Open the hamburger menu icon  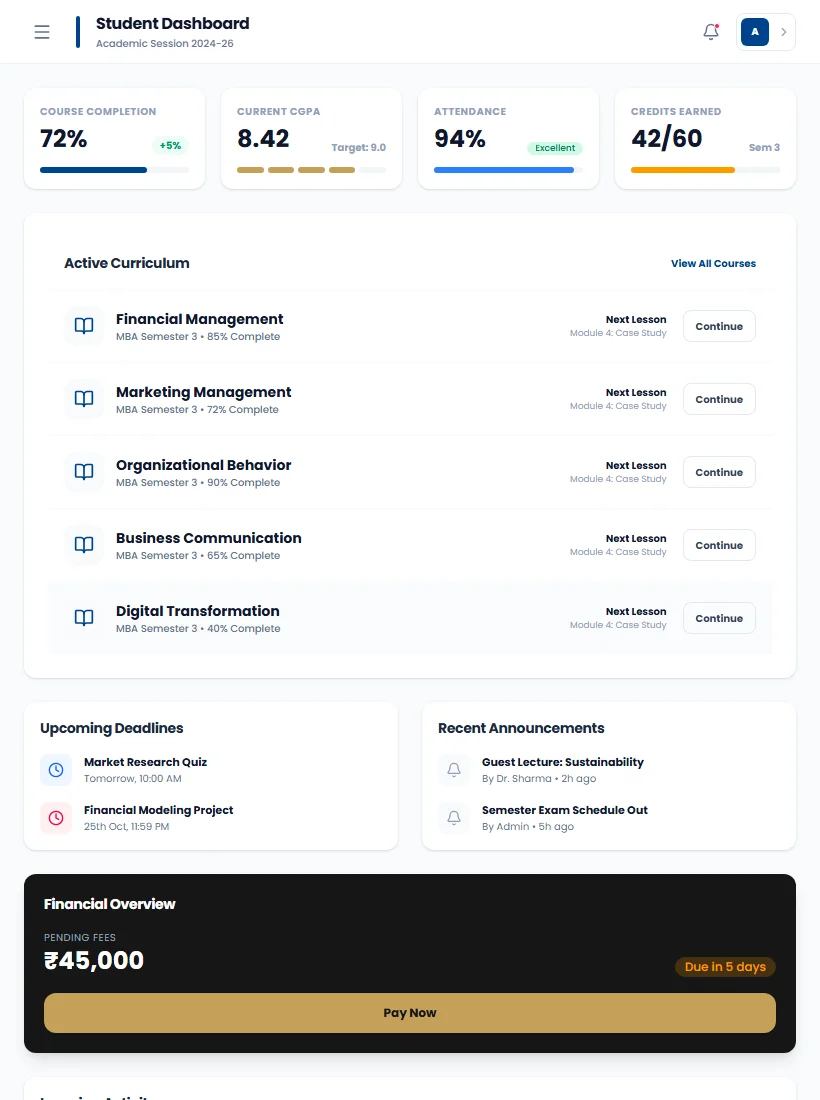(x=42, y=32)
